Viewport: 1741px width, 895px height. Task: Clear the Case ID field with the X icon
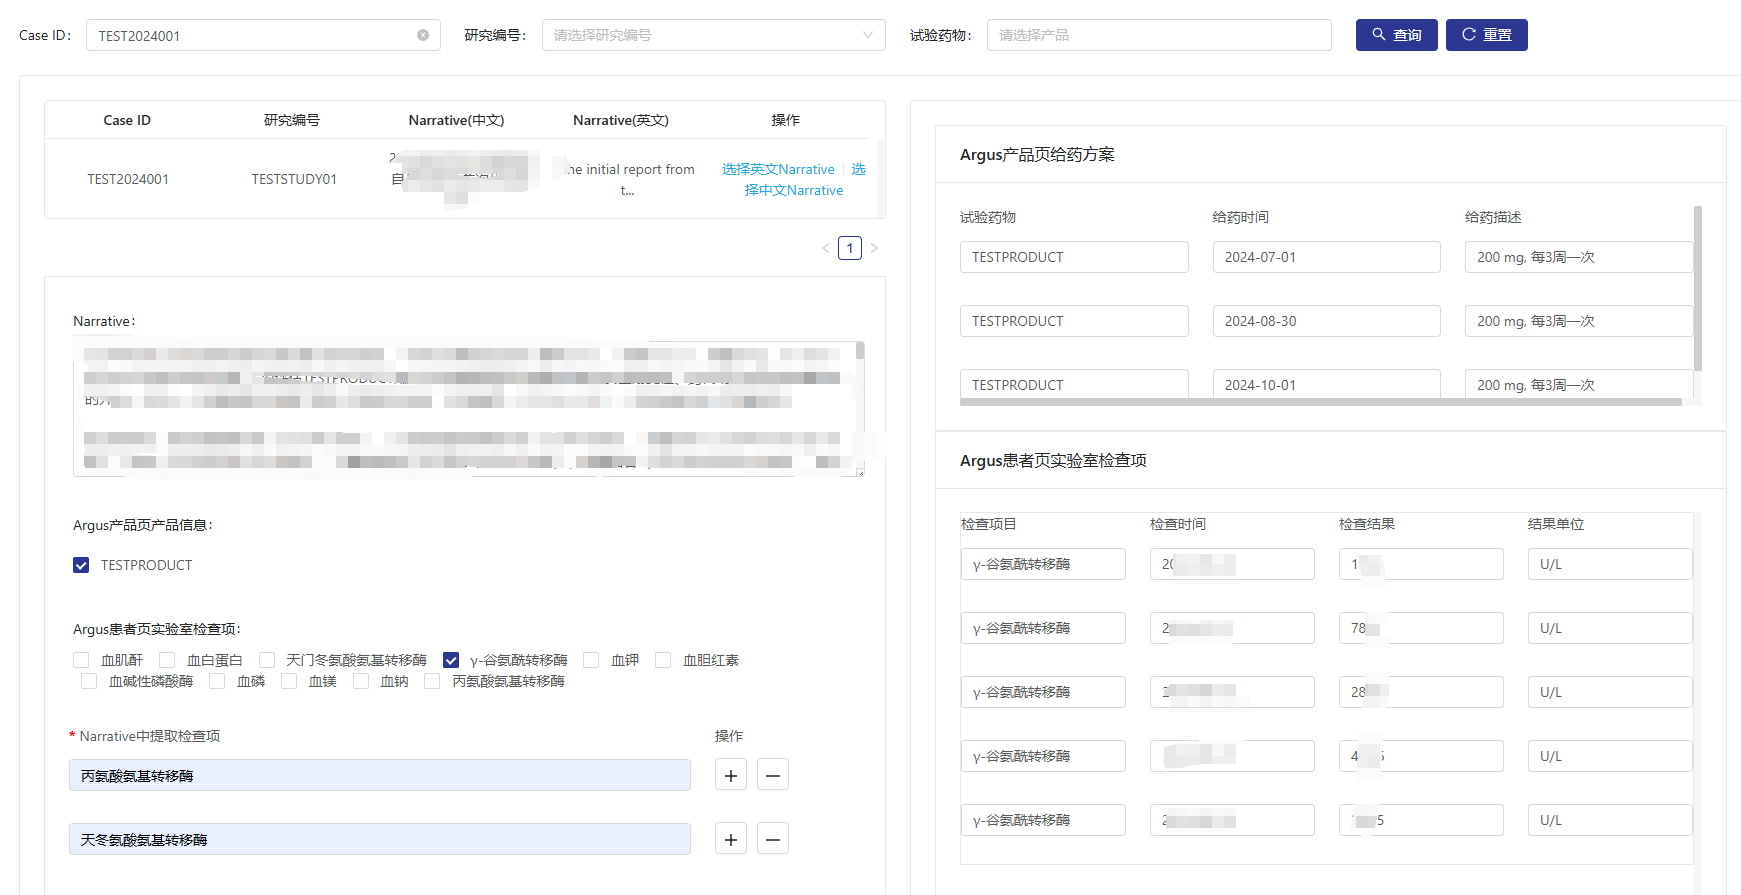click(x=423, y=35)
